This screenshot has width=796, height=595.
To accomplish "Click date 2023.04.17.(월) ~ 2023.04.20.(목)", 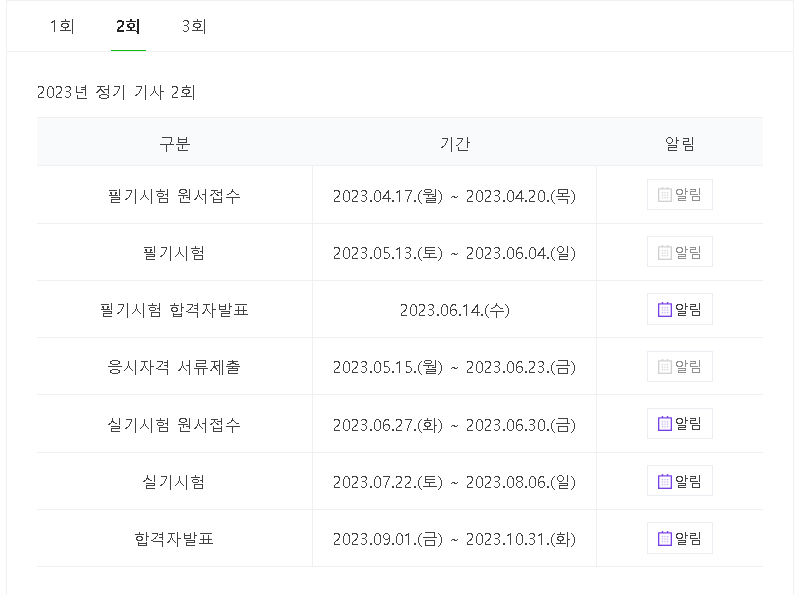I will click(454, 196).
